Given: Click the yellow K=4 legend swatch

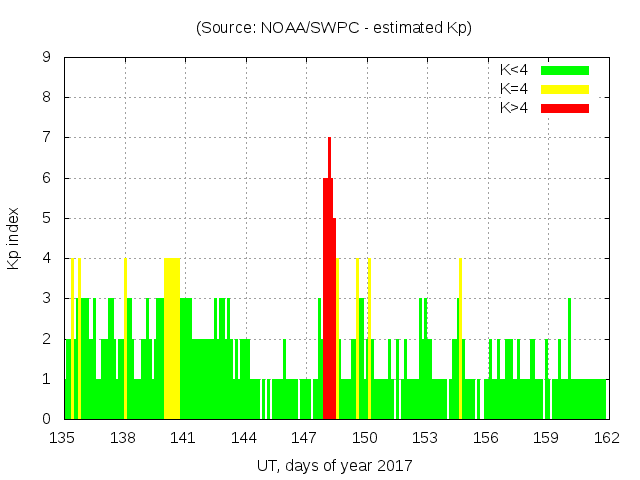Looking at the screenshot, I should pos(565,89).
